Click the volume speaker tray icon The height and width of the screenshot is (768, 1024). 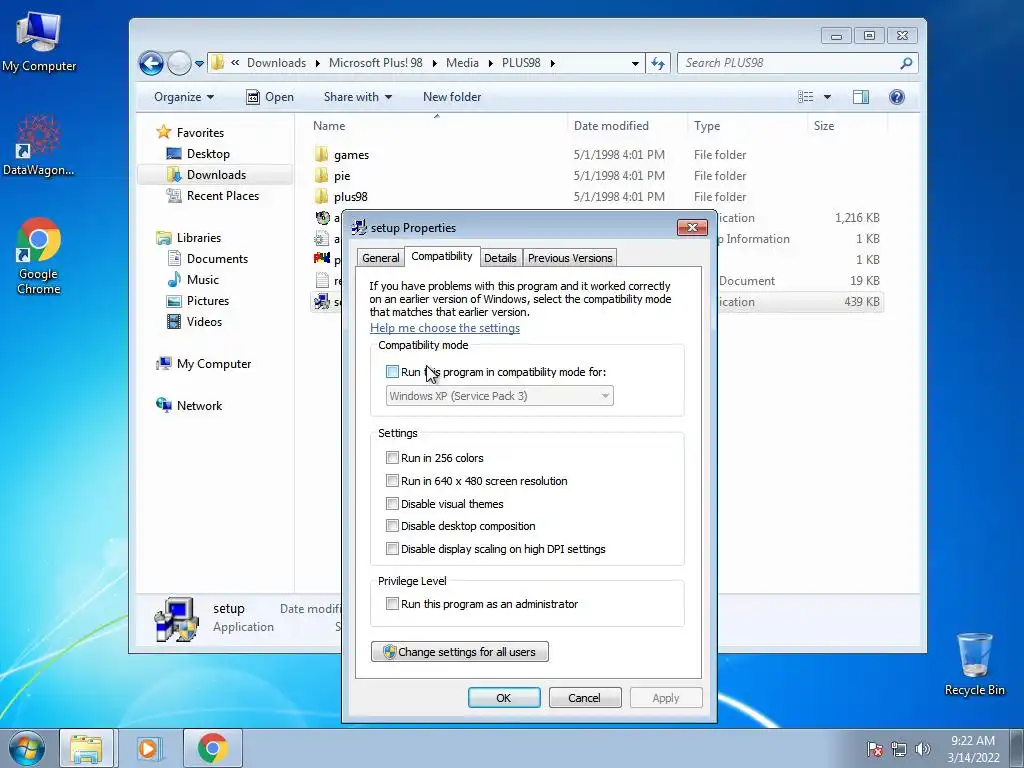[923, 749]
